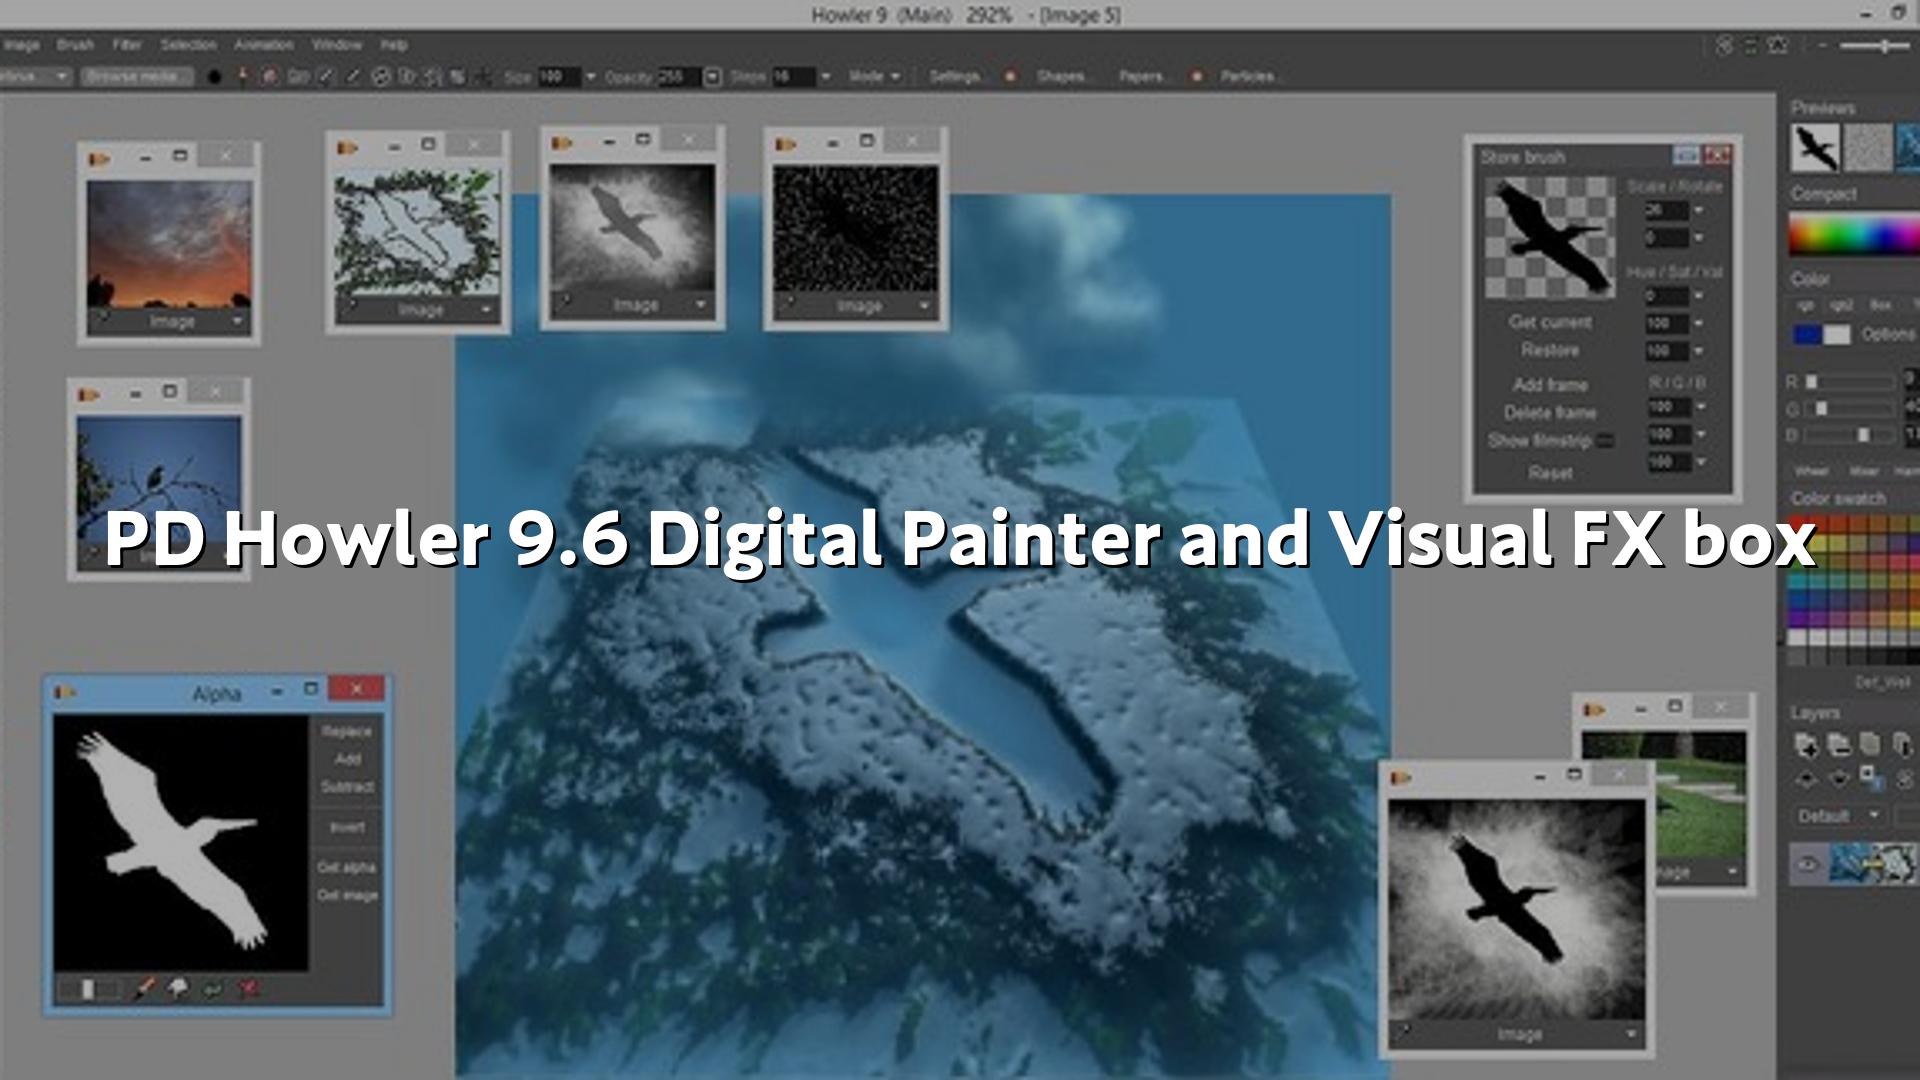
Task: Toggle layer visibility eye icon
Action: [x=1807, y=865]
